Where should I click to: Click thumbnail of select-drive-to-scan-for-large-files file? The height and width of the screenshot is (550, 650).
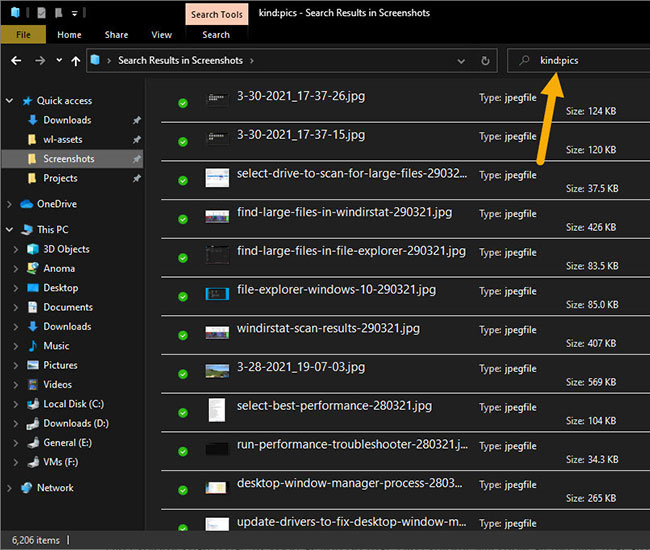[x=217, y=178]
